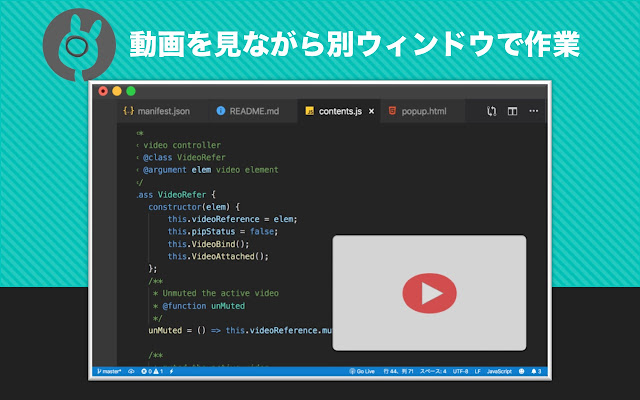Click 'this.videoReference = elem;' line

(x=232, y=219)
